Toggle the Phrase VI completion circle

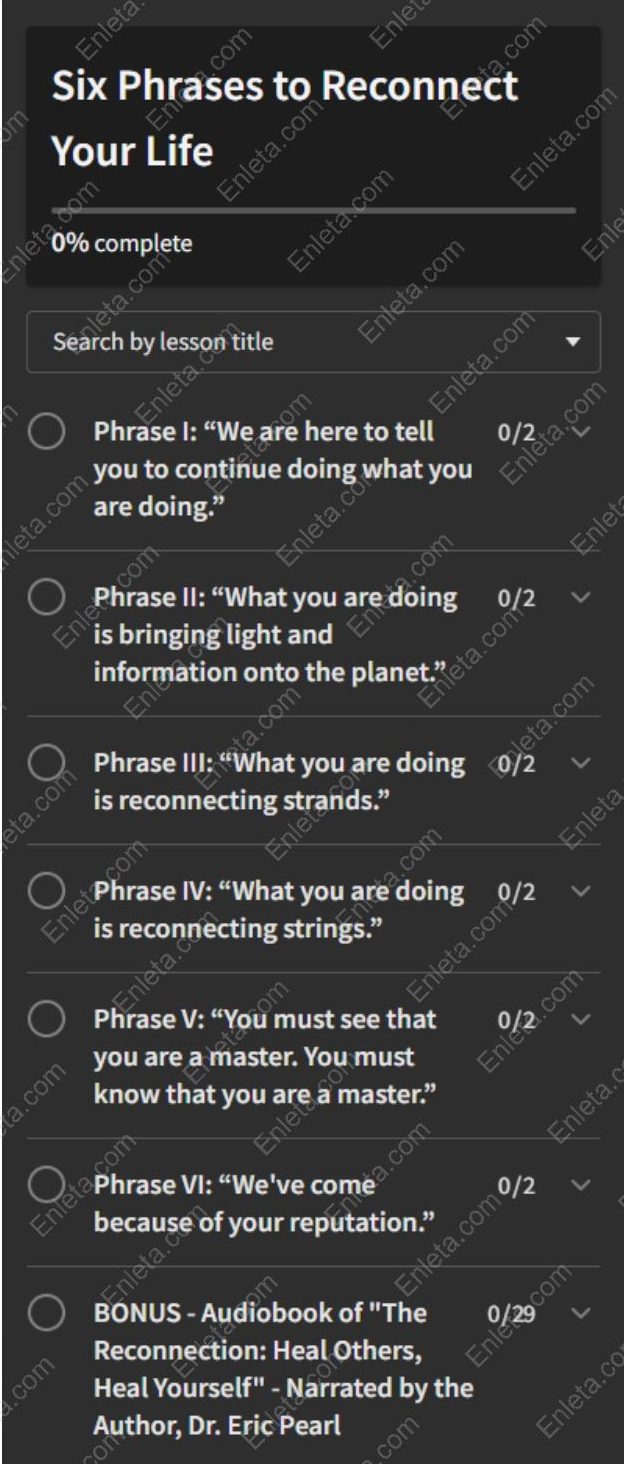pos(47,1185)
